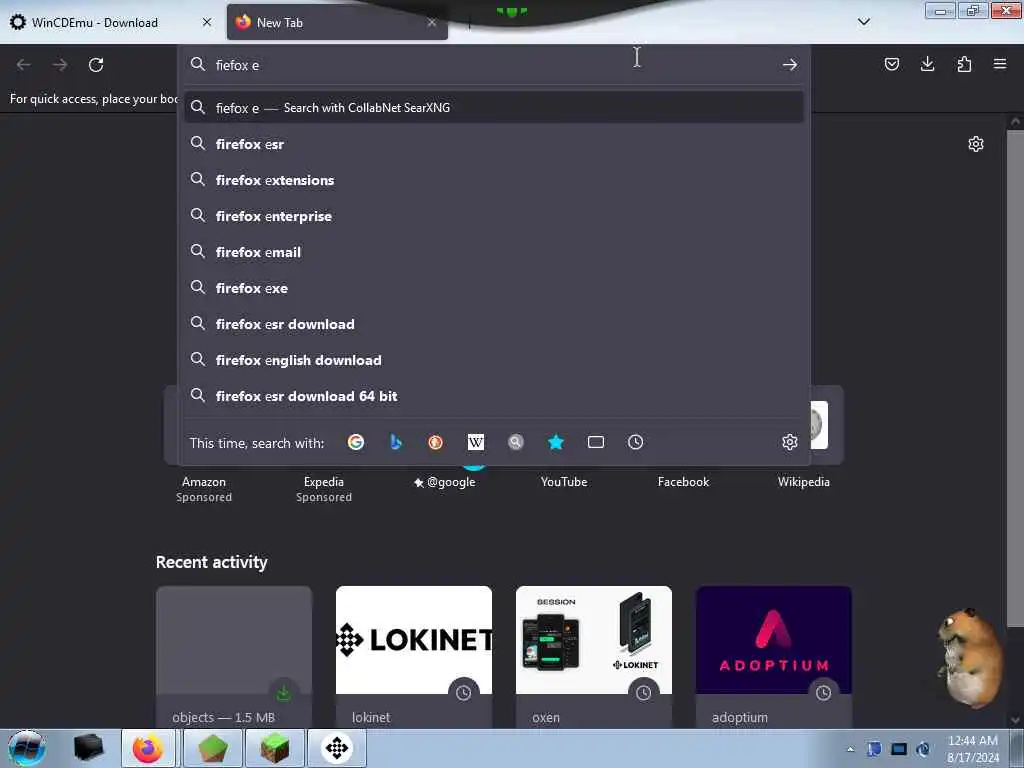Open the Extensions puzzle icon
The width and height of the screenshot is (1024, 768).
(x=964, y=64)
